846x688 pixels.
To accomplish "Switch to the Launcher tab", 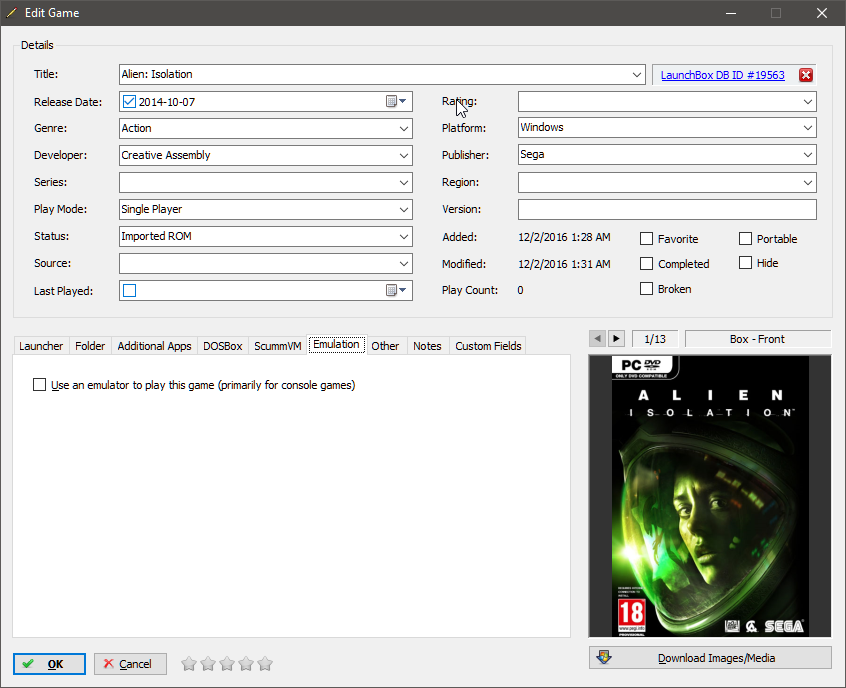I will pos(41,346).
